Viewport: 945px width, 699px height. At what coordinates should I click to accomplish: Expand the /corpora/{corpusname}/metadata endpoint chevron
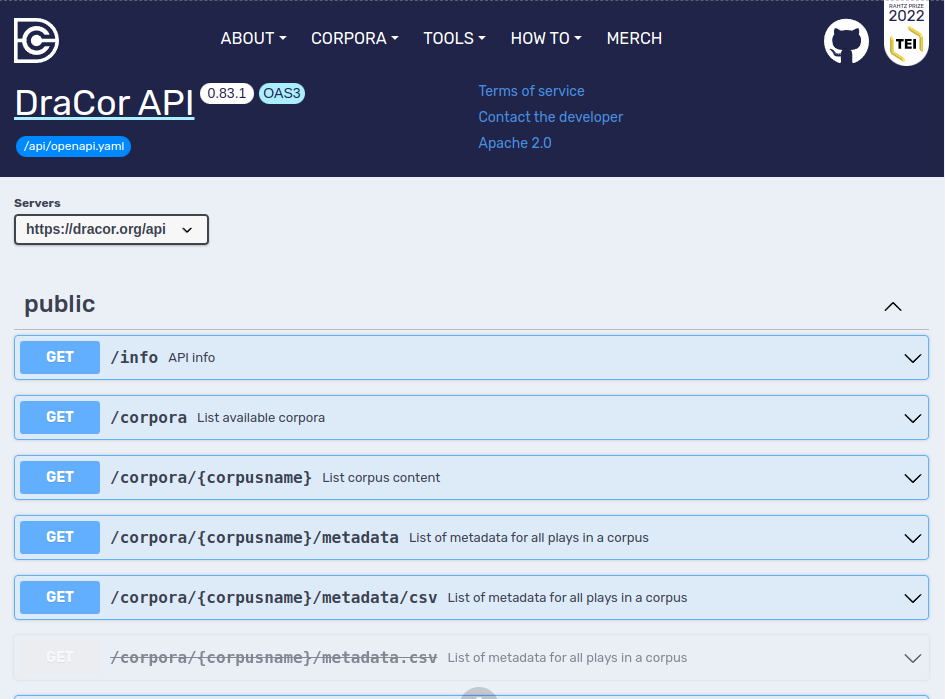[912, 538]
